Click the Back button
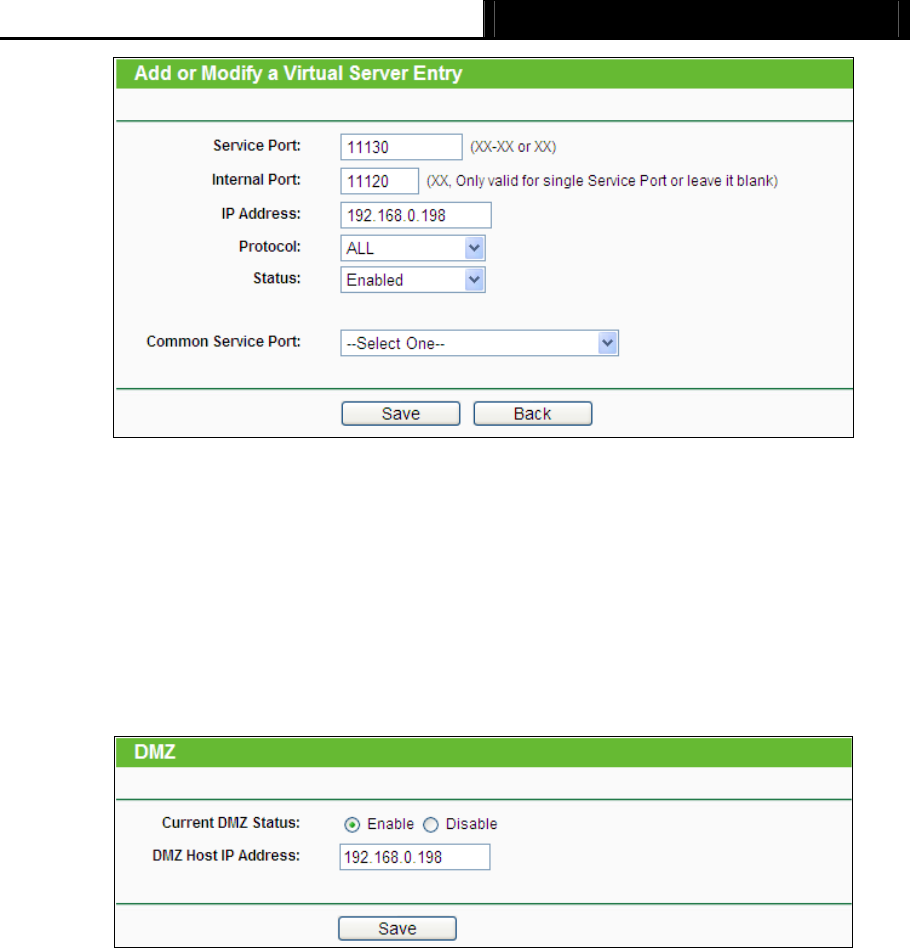 pos(532,414)
